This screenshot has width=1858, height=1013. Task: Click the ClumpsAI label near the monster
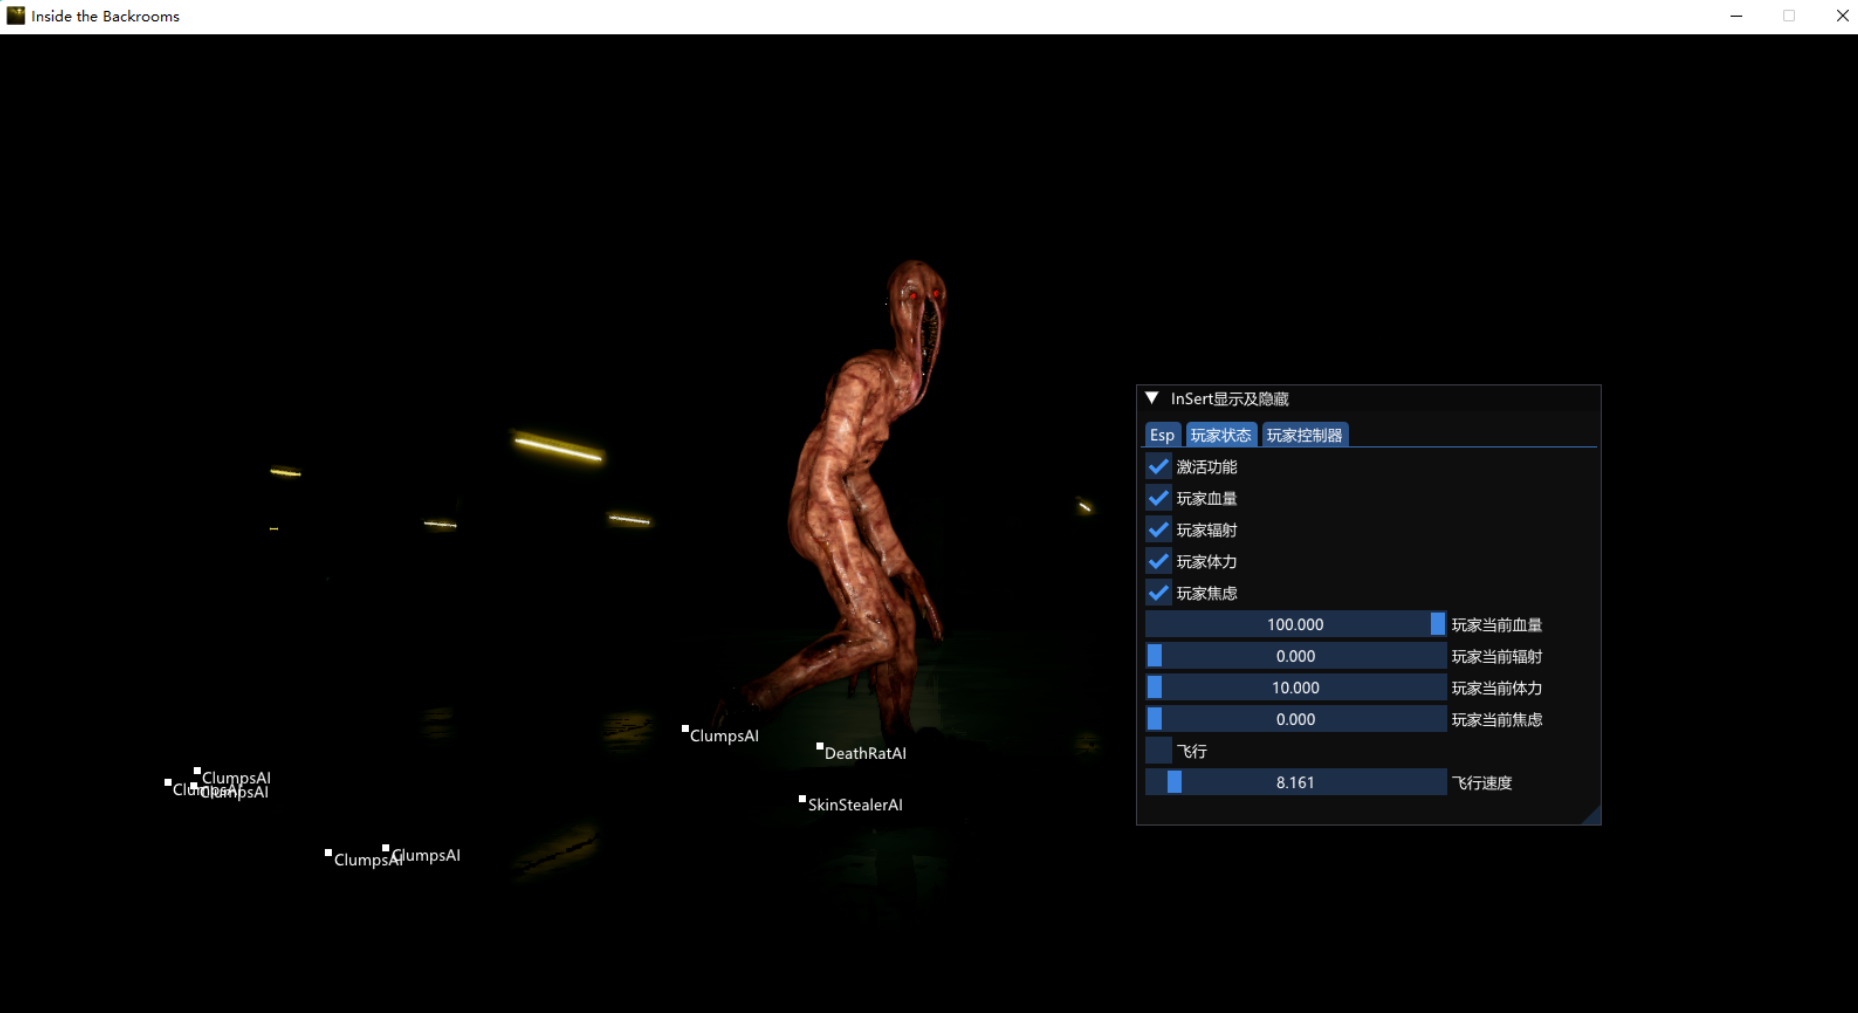[724, 736]
